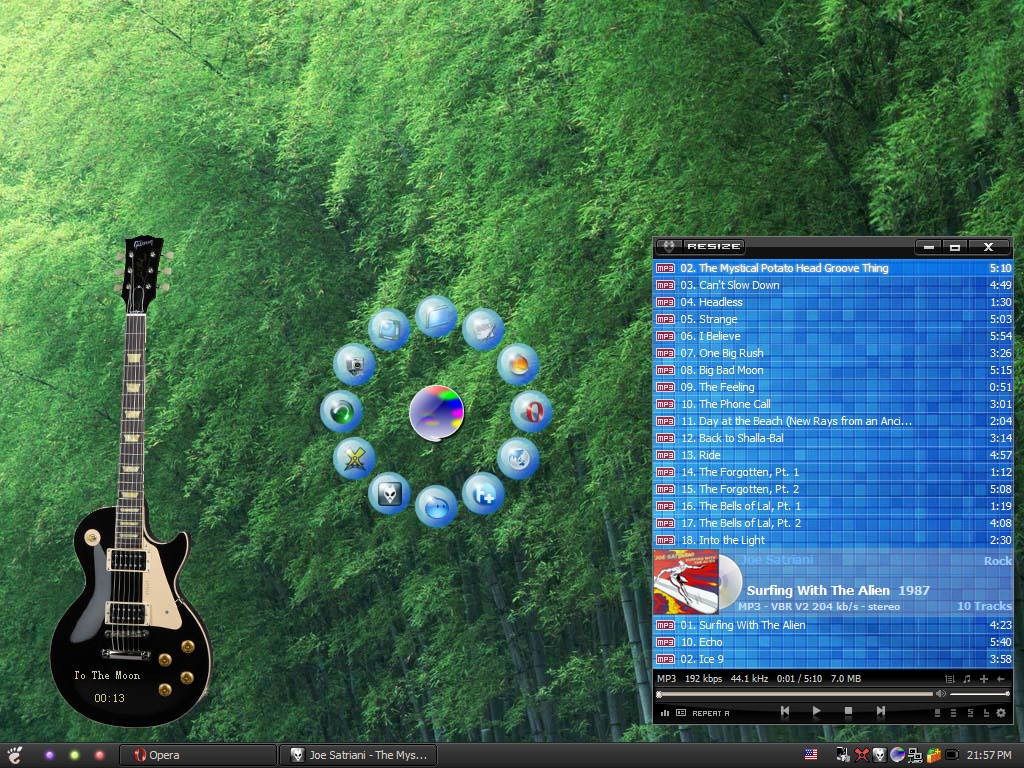Image resolution: width=1024 pixels, height=768 pixels.
Task: Launch the camera screenshot bubble icon
Action: click(x=354, y=364)
